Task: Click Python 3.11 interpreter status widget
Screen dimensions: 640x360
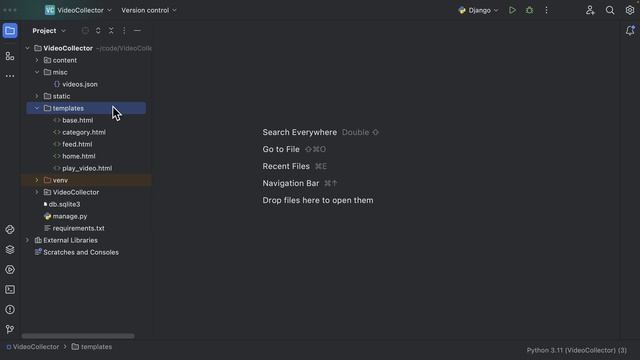Action: click(577, 350)
